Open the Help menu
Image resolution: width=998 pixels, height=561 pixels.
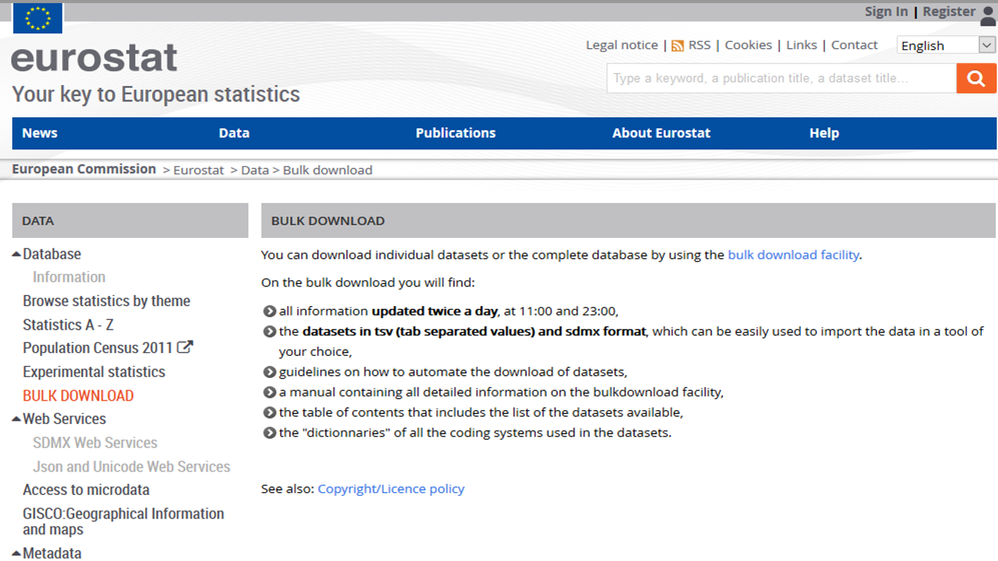(824, 133)
